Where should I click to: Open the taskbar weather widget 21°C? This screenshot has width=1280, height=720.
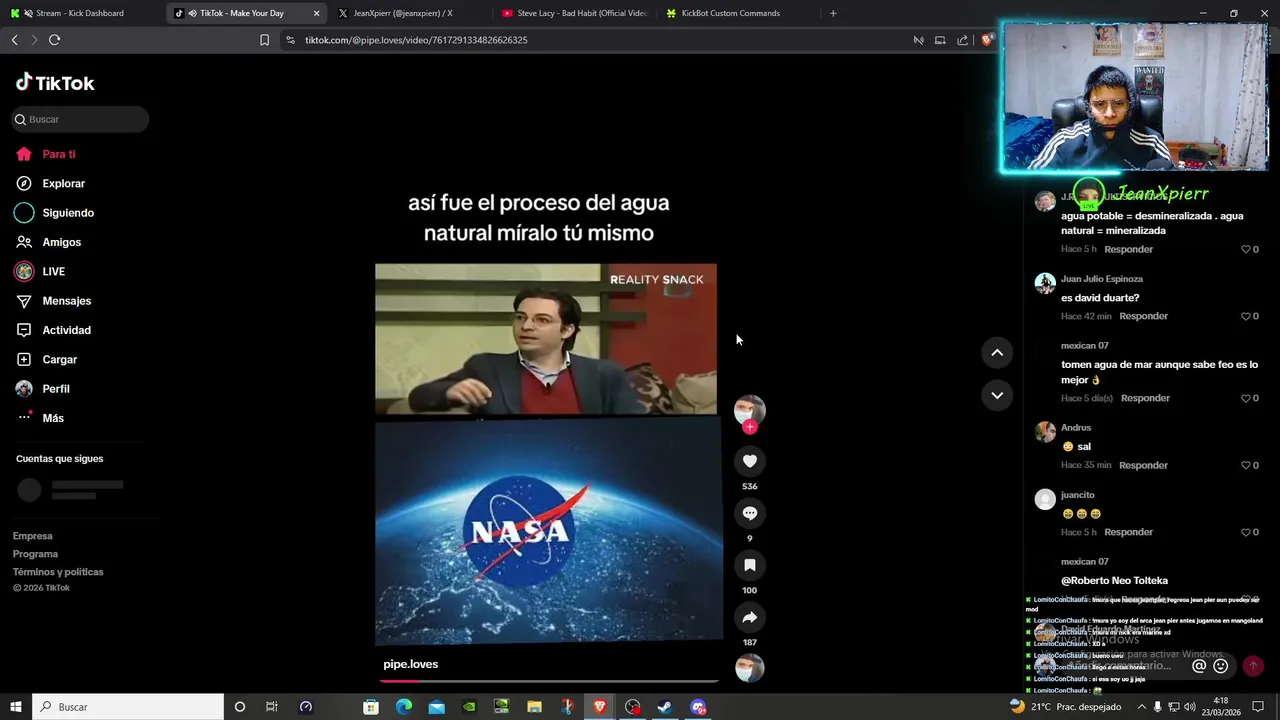(1066, 707)
